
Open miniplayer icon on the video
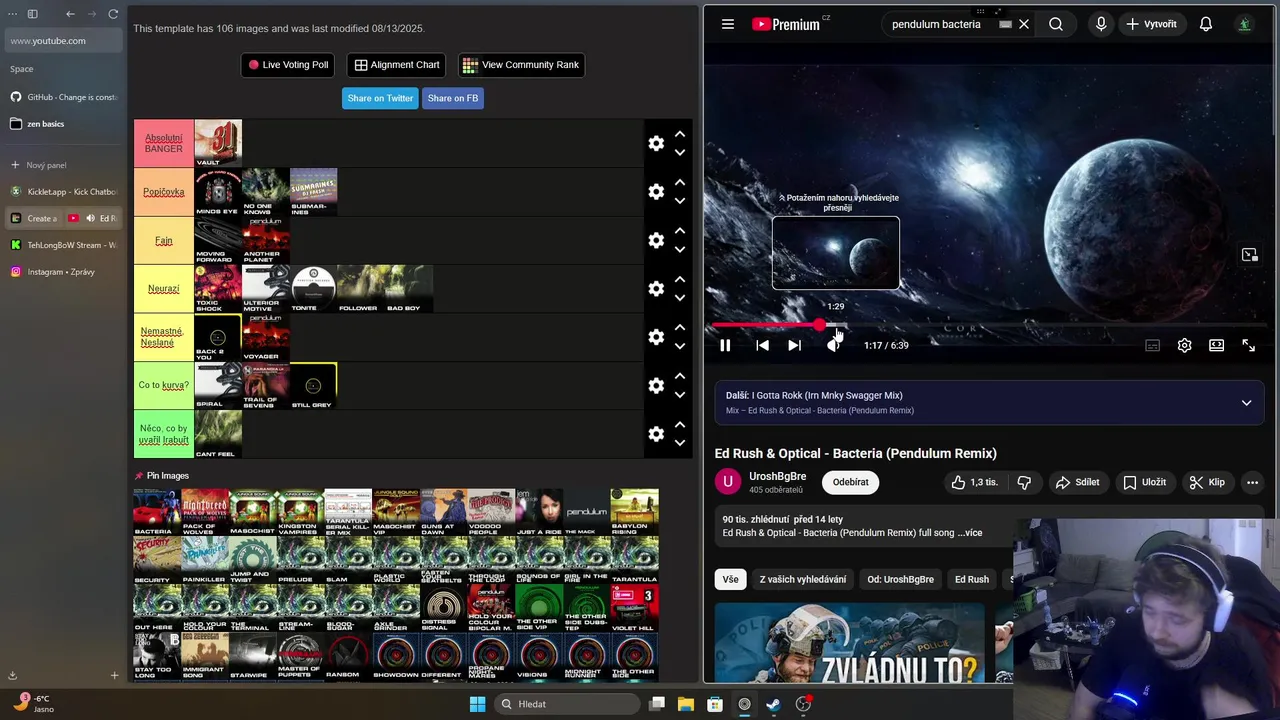(1249, 255)
